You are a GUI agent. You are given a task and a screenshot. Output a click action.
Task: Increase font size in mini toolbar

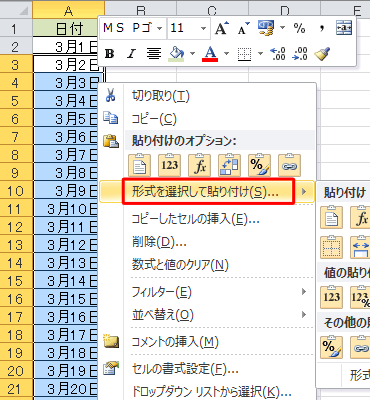(x=222, y=28)
